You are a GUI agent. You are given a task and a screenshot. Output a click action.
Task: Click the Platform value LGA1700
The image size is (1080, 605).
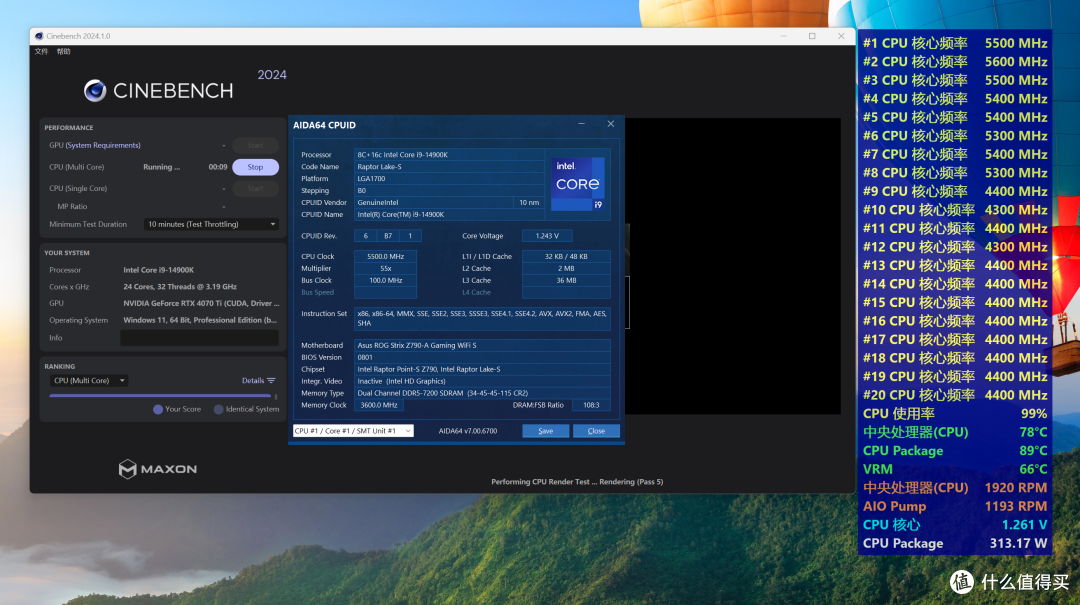tap(449, 178)
